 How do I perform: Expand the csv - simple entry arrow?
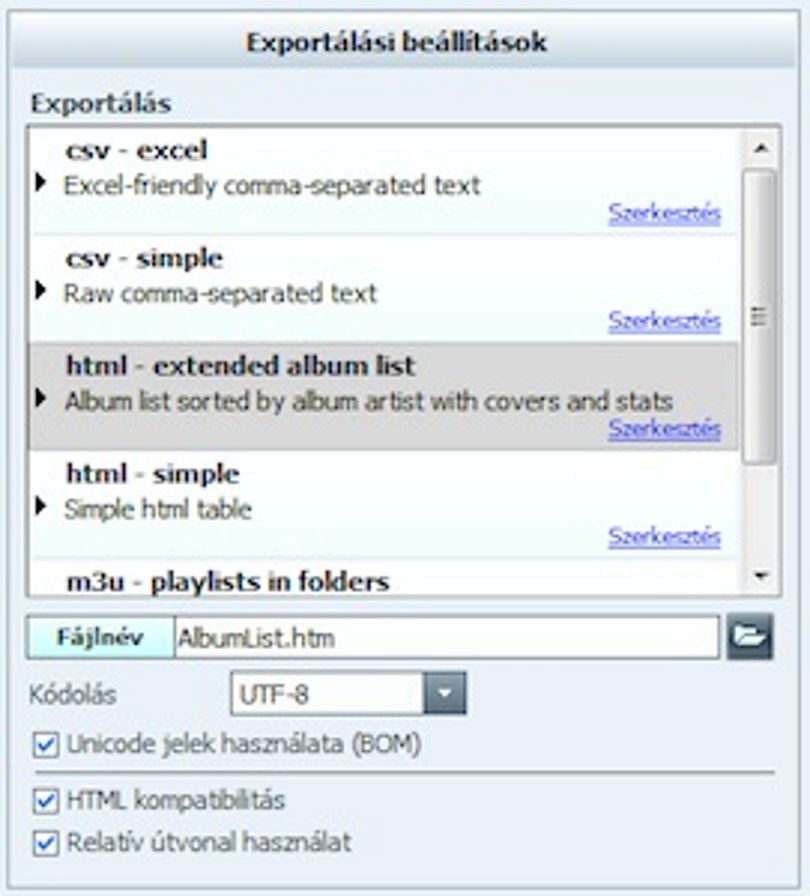pos(40,290)
